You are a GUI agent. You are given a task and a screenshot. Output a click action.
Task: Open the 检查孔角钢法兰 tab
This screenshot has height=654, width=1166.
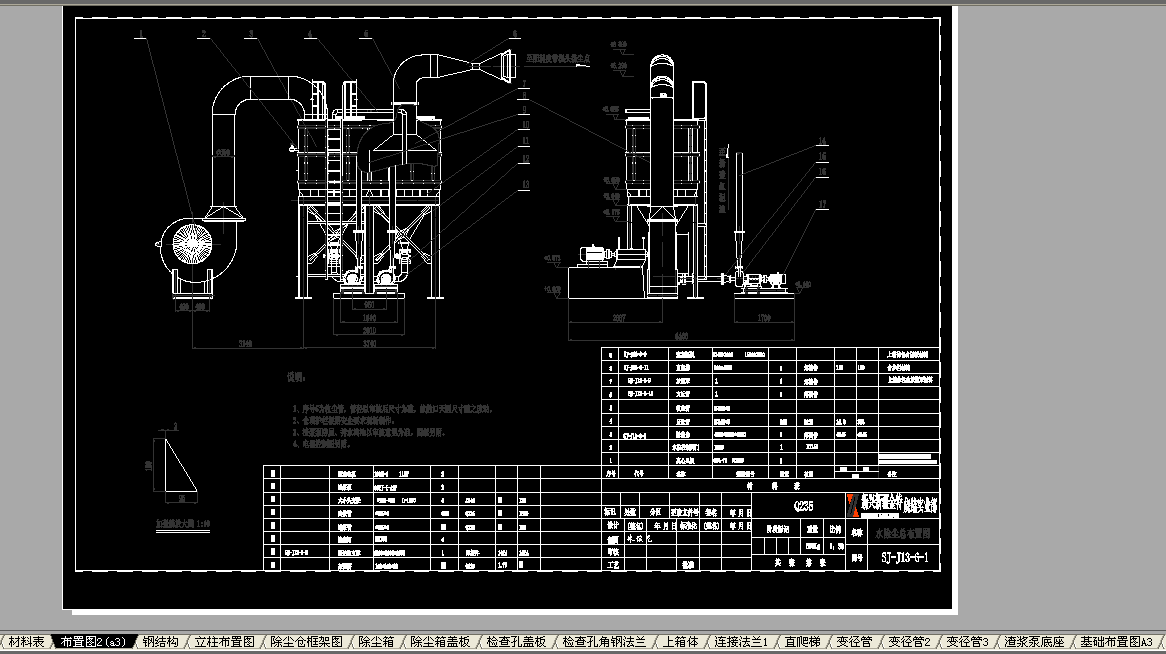point(604,641)
